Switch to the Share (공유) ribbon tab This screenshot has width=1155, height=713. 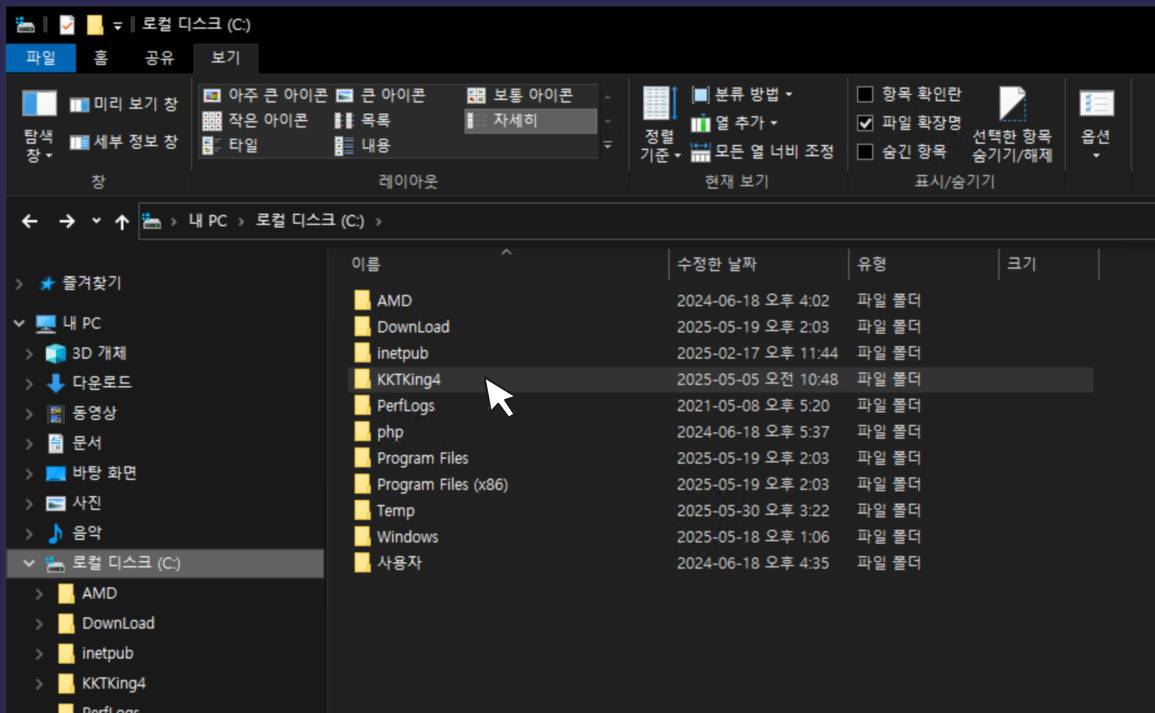click(160, 58)
